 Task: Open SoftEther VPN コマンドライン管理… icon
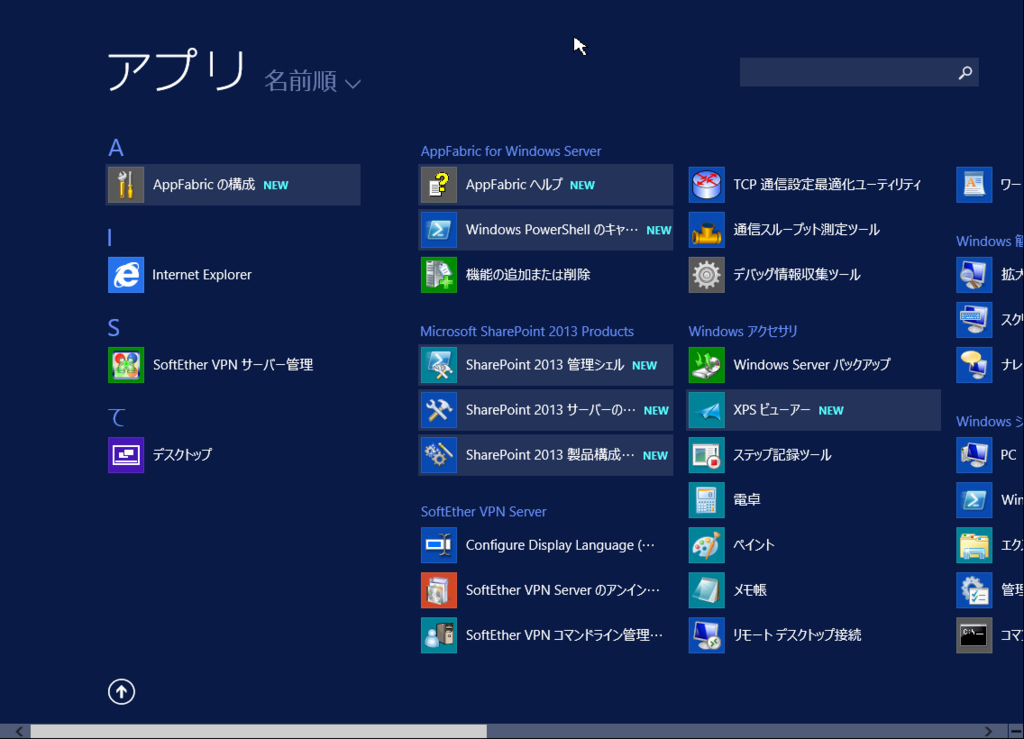(439, 635)
